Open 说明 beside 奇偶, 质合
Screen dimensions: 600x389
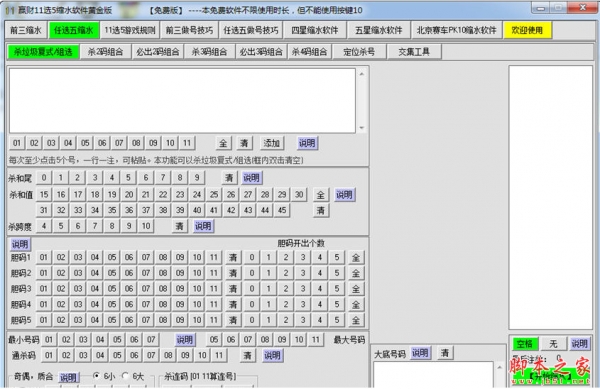click(68, 378)
